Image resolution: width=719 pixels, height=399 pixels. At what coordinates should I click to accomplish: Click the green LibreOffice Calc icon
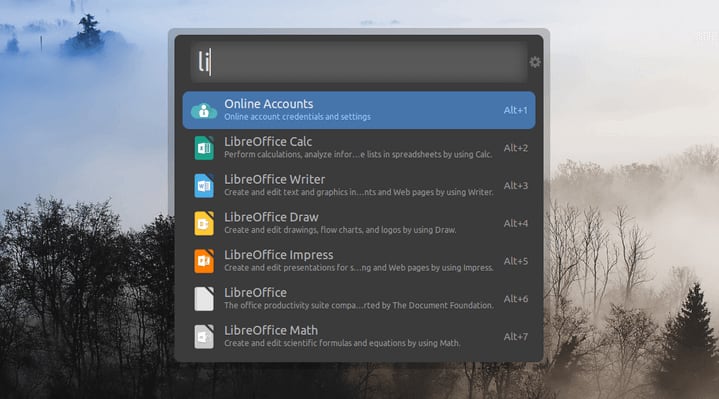tap(204, 148)
